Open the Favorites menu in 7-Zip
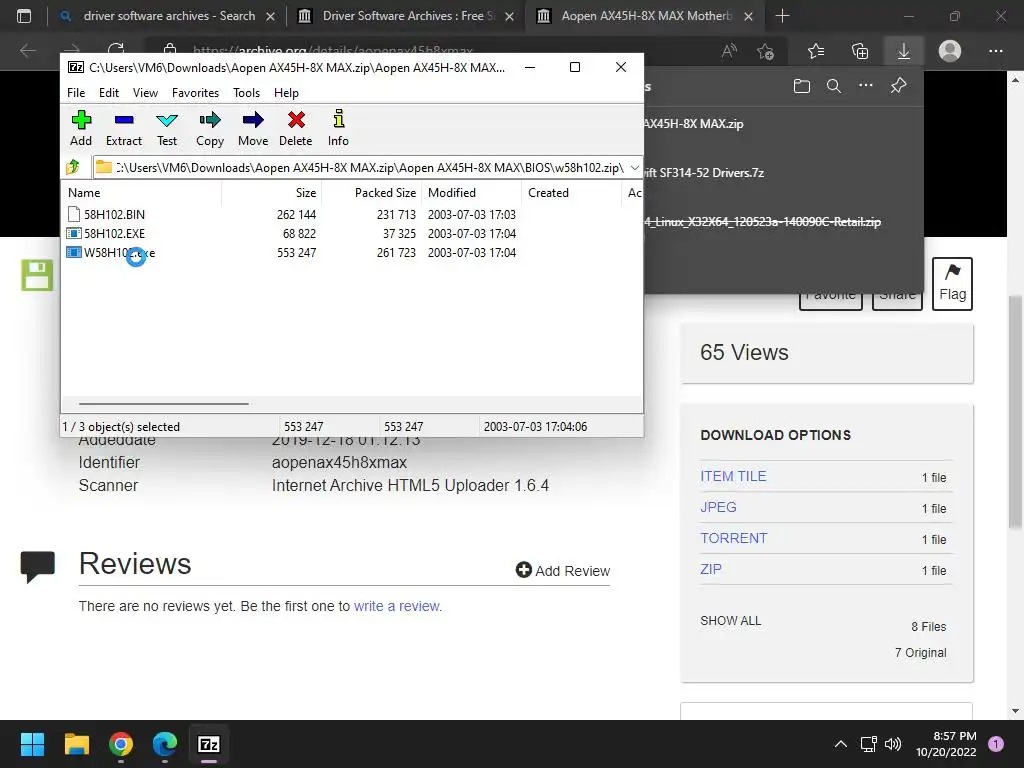This screenshot has width=1024, height=768. pos(195,93)
